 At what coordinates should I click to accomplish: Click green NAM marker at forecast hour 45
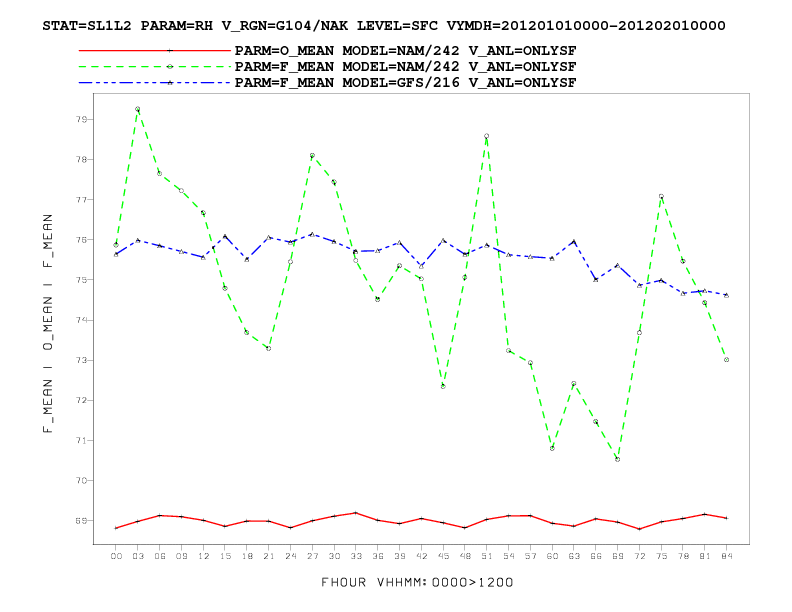pos(443,386)
